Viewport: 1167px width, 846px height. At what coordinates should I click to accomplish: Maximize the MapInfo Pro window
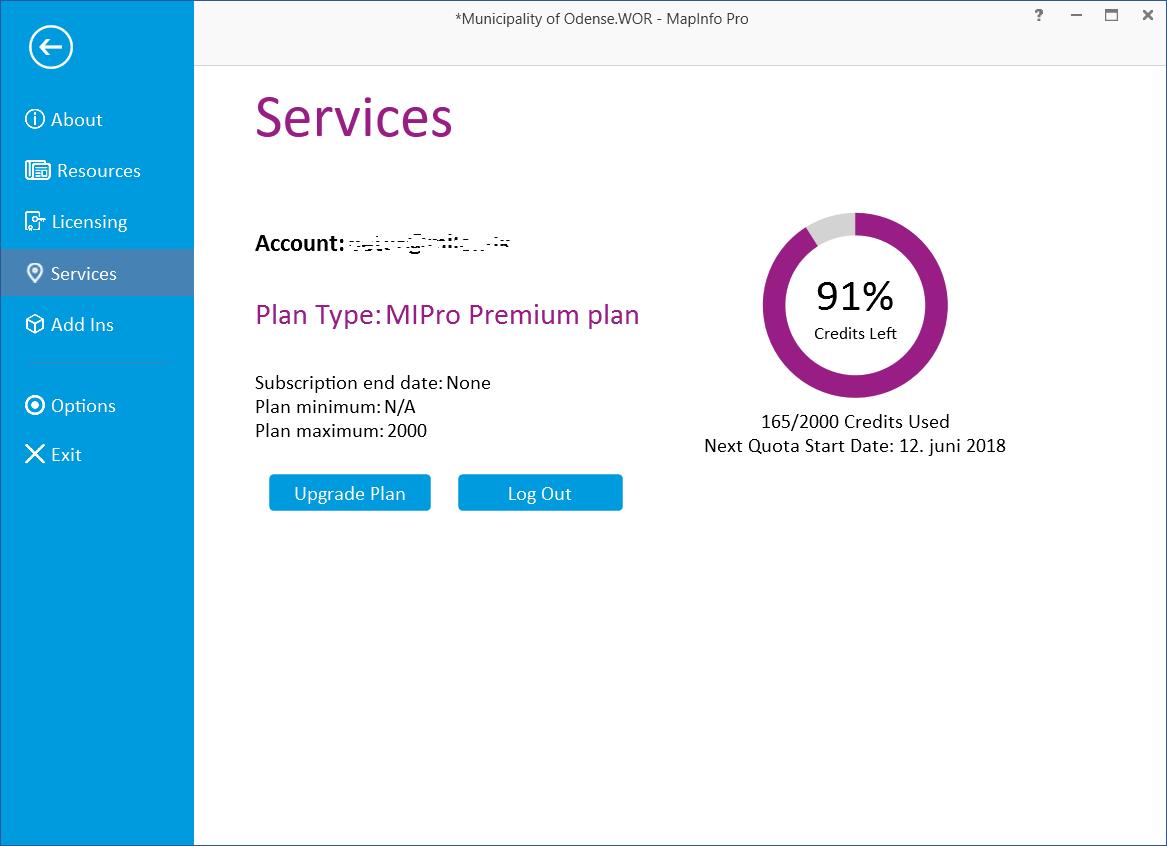(1111, 16)
